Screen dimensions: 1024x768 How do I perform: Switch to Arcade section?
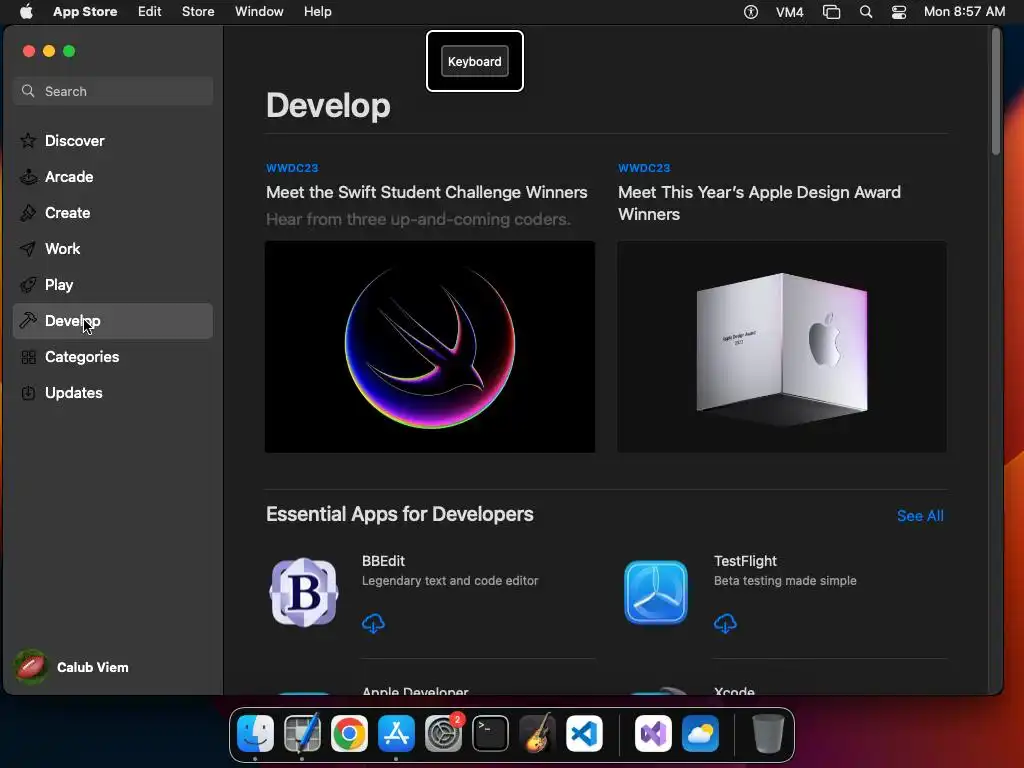point(113,177)
